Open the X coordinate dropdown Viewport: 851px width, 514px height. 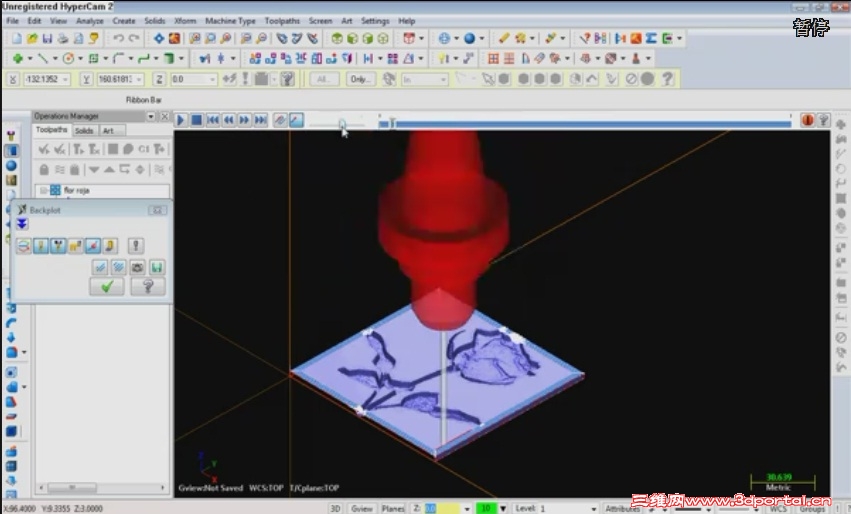[66, 79]
